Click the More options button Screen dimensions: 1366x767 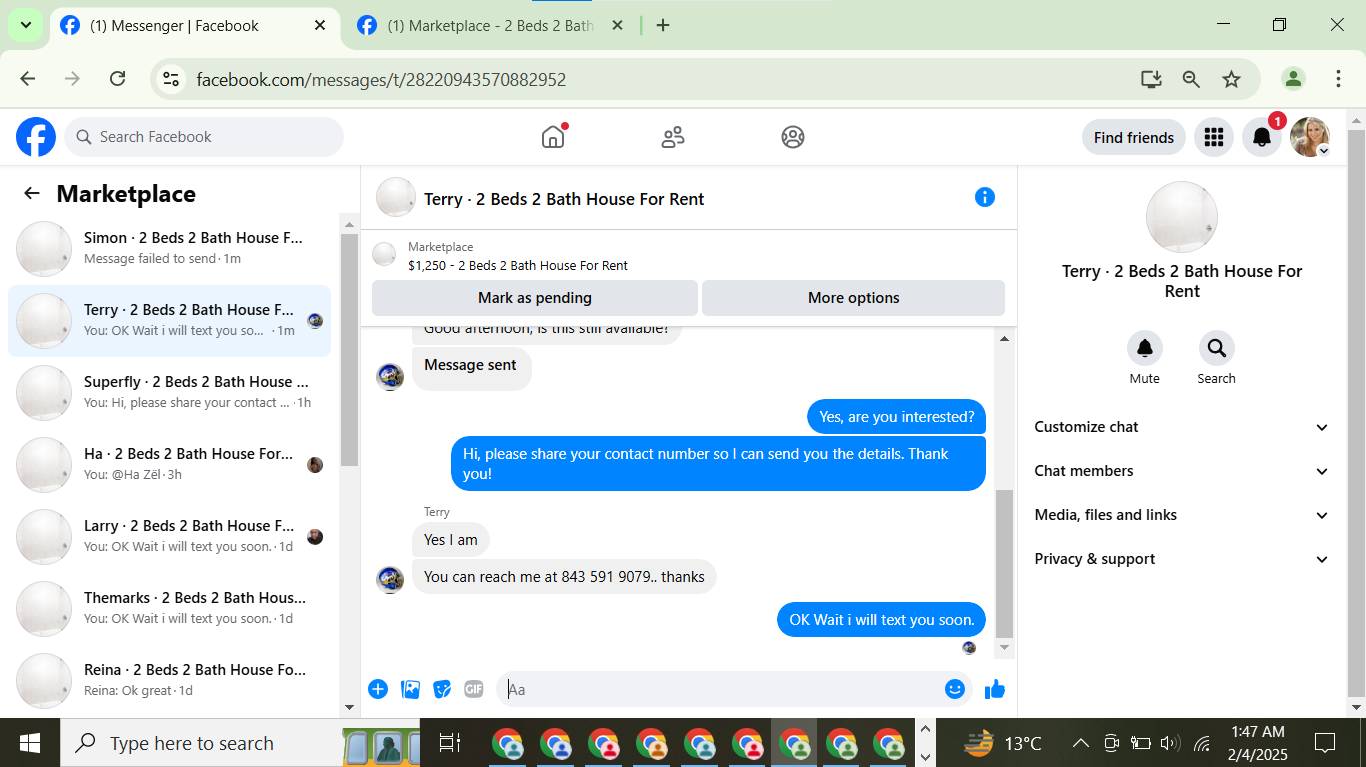tap(854, 298)
